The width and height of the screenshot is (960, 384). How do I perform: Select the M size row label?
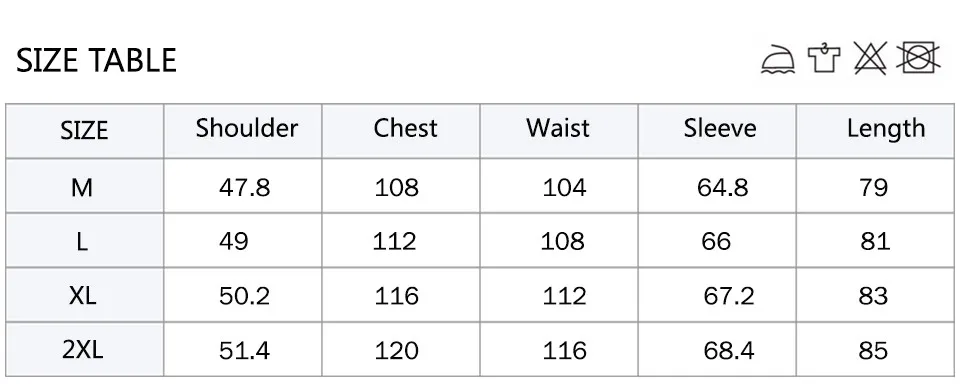click(x=81, y=187)
